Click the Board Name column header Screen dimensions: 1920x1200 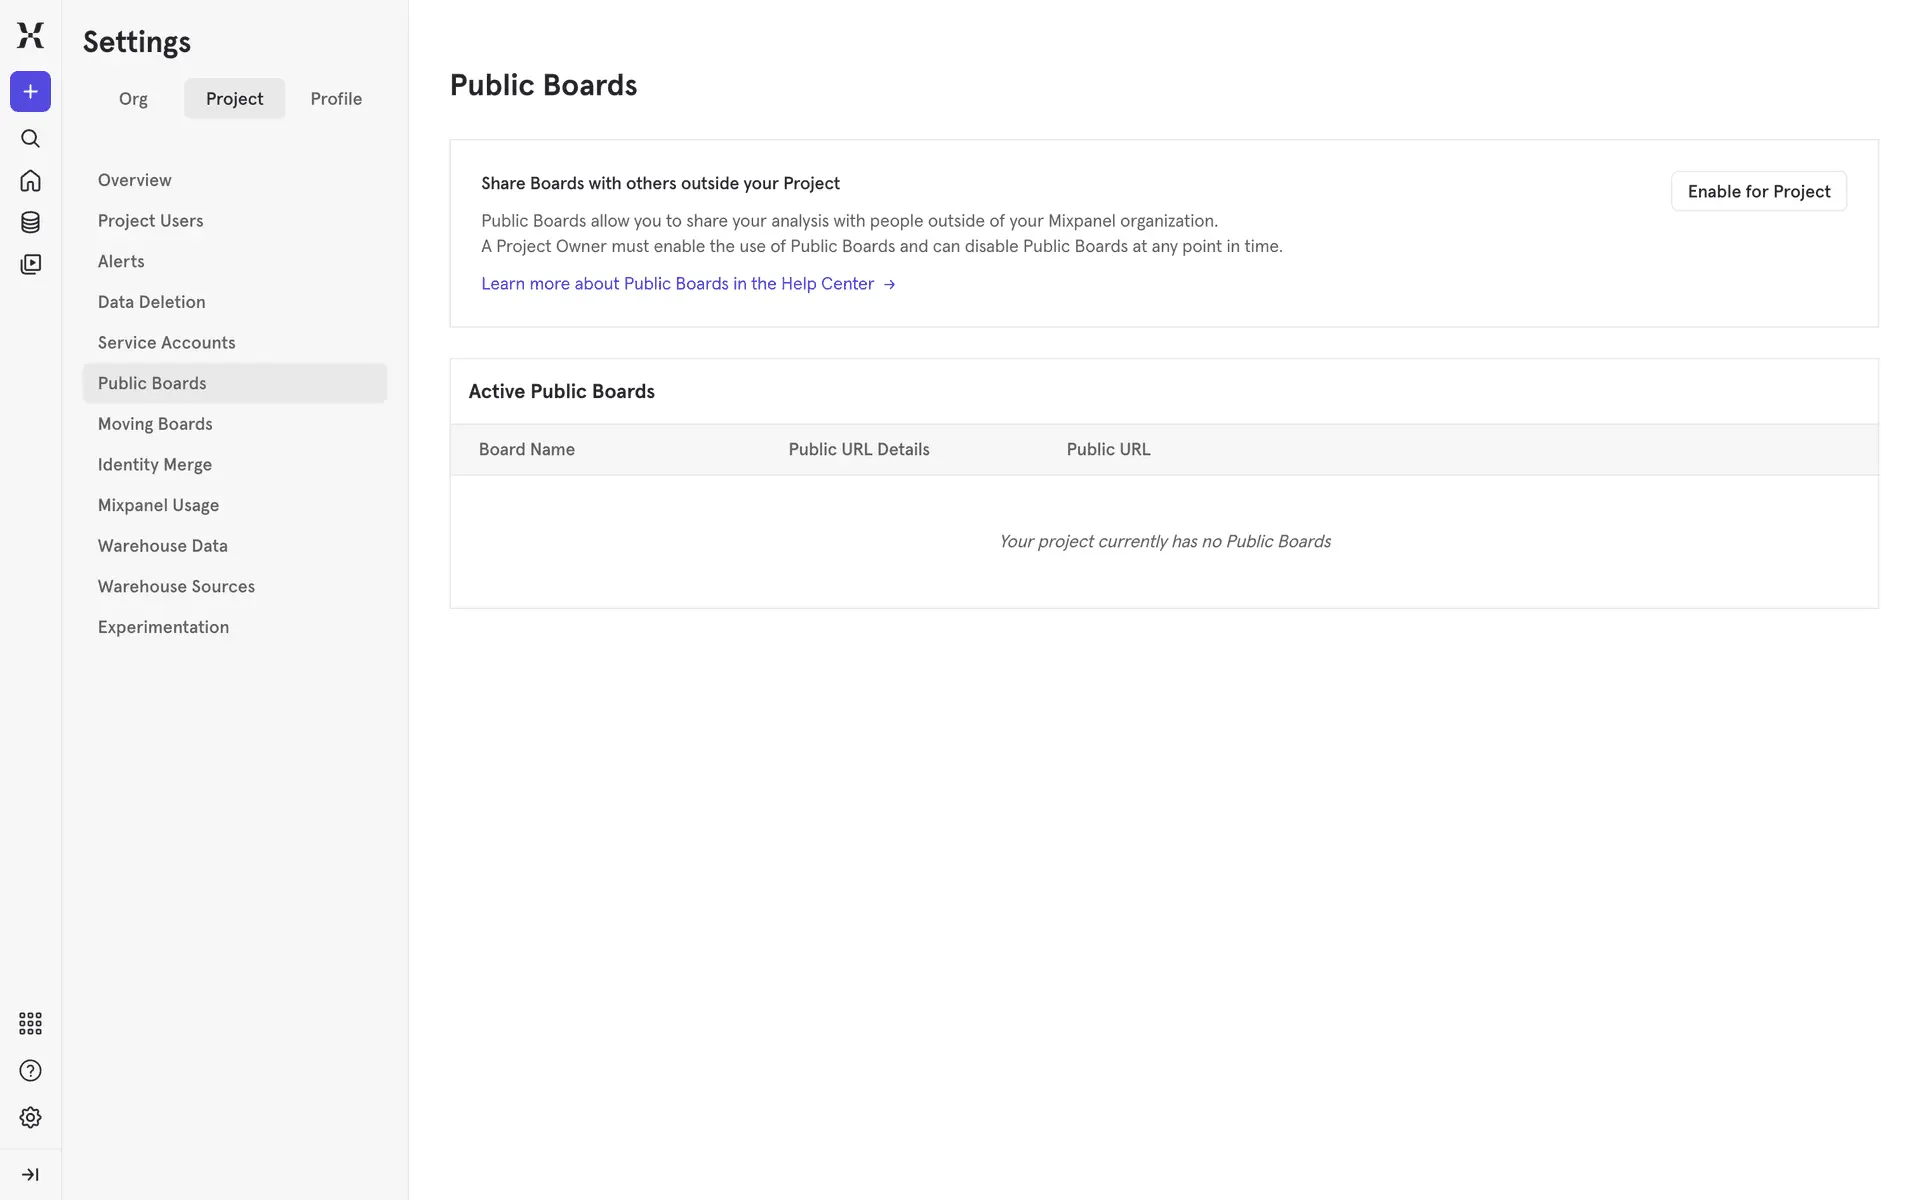coord(526,450)
